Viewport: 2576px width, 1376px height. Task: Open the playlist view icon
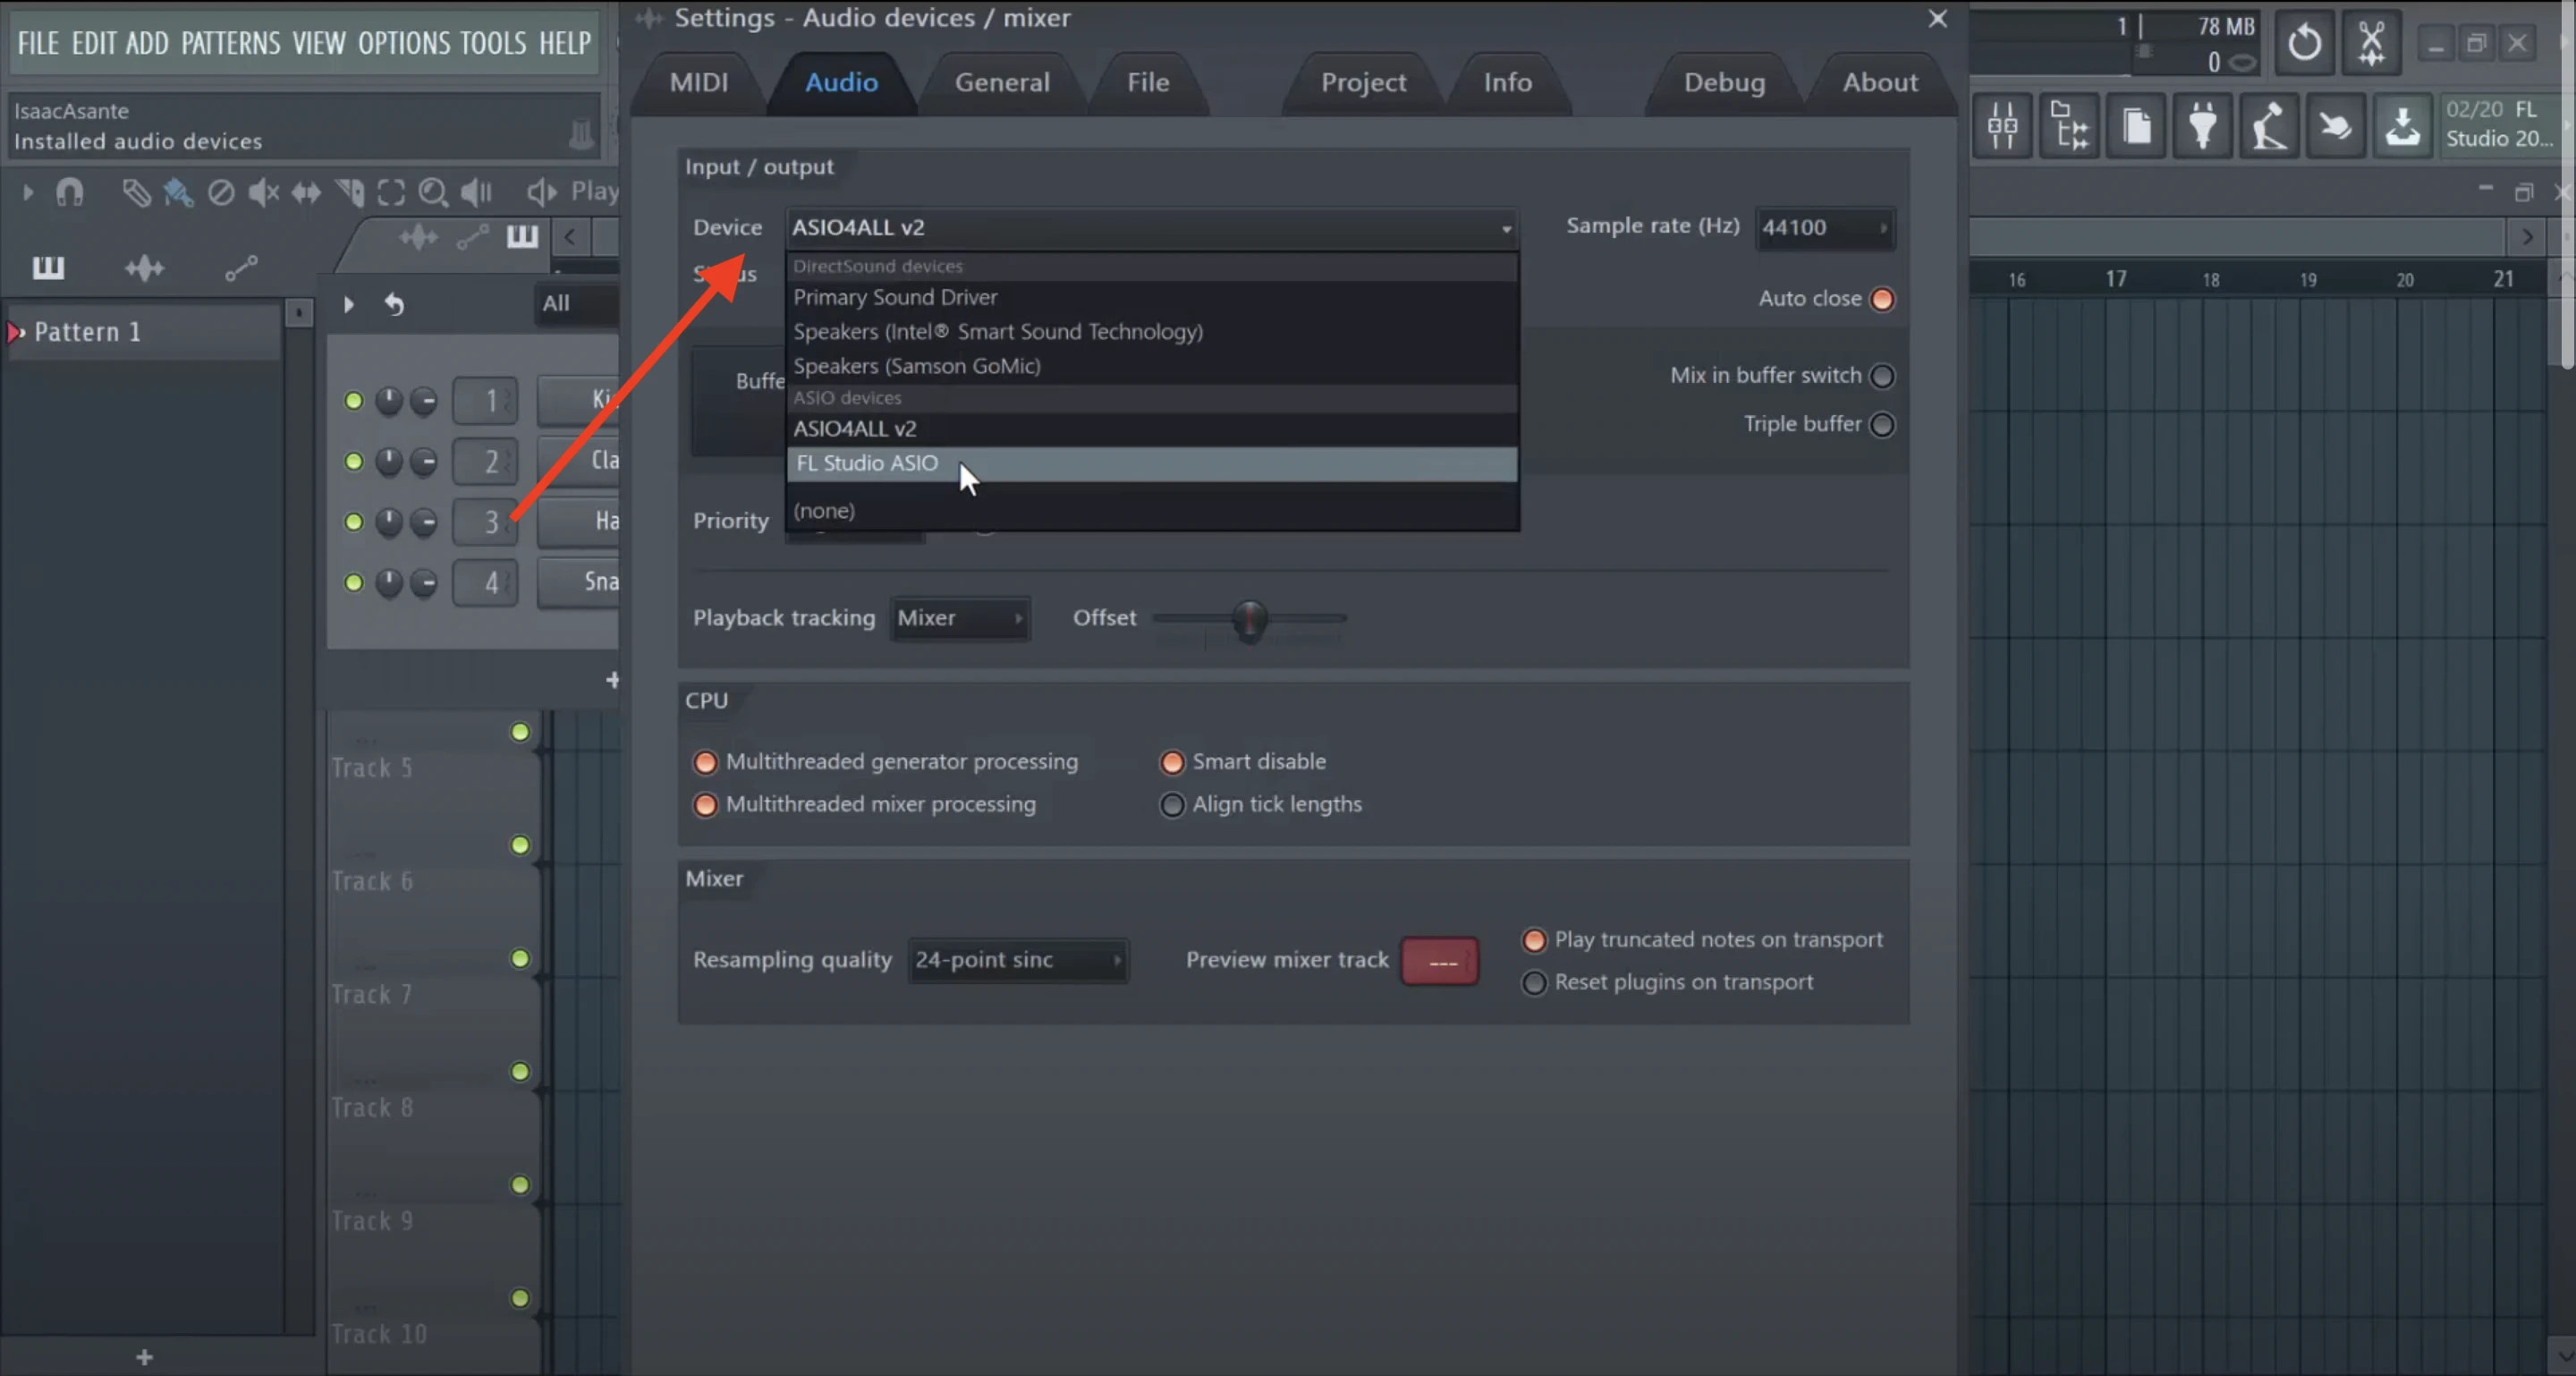[x=2069, y=127]
